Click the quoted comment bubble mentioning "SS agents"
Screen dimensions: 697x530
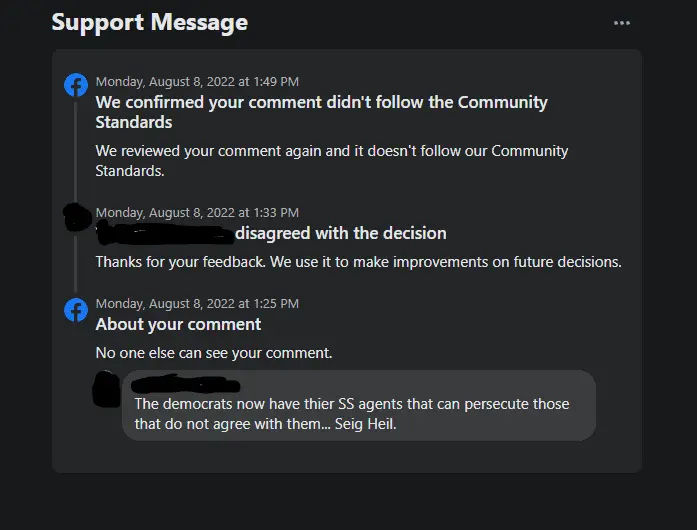point(358,413)
